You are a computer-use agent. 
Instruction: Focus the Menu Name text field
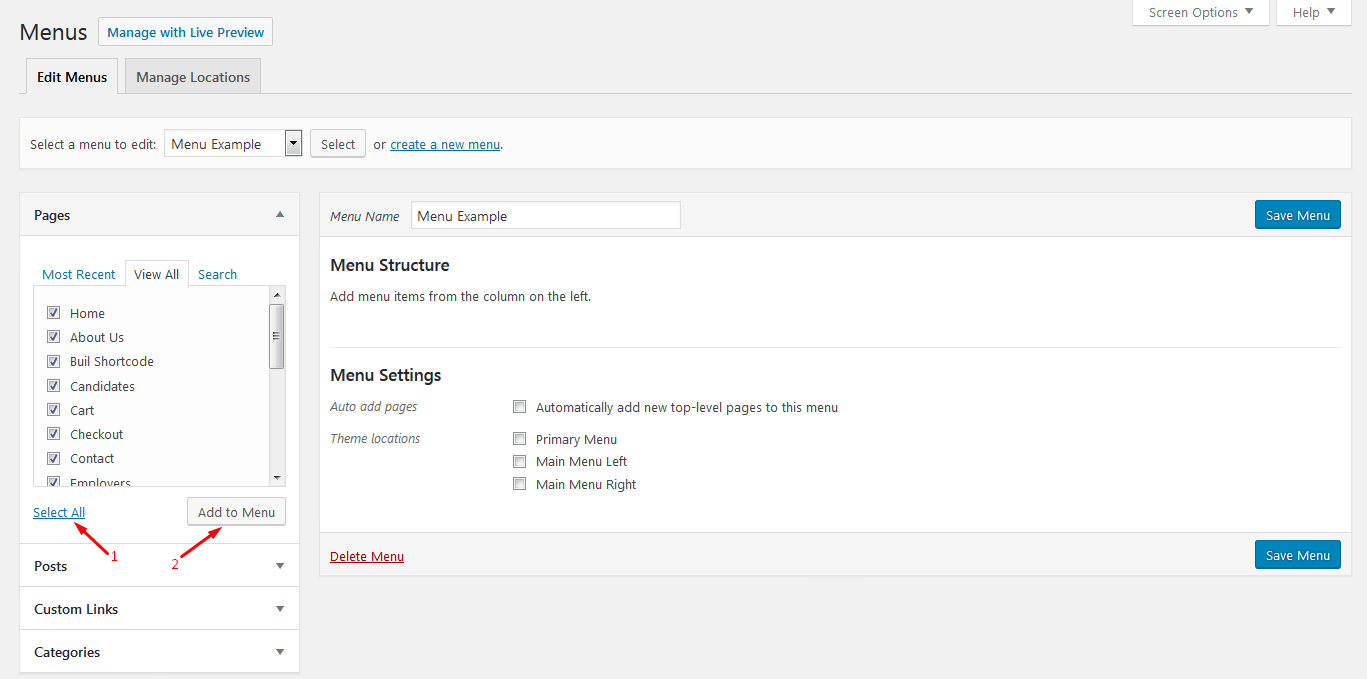coord(545,216)
